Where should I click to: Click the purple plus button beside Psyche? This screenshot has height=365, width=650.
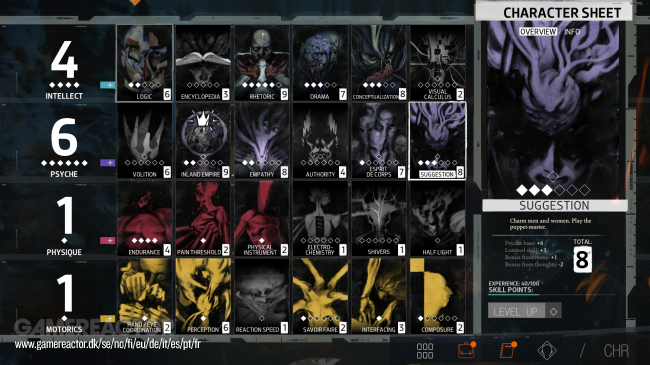tap(108, 163)
